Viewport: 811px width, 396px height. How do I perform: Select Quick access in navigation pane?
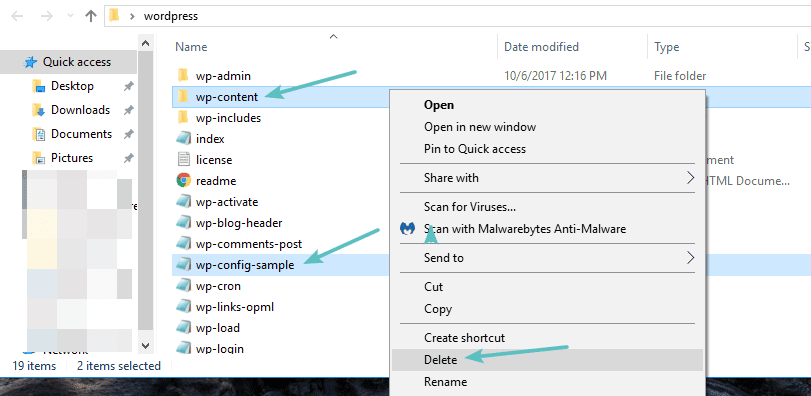coord(68,62)
